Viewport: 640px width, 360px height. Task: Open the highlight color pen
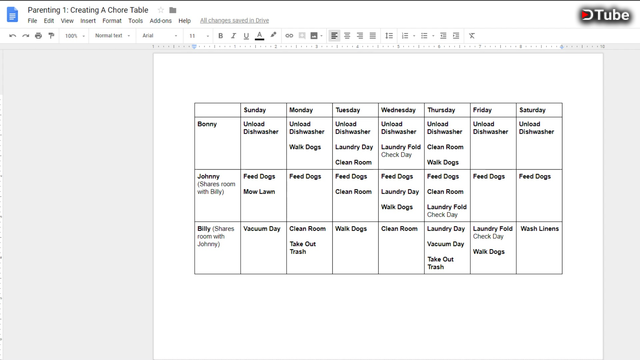(x=273, y=36)
